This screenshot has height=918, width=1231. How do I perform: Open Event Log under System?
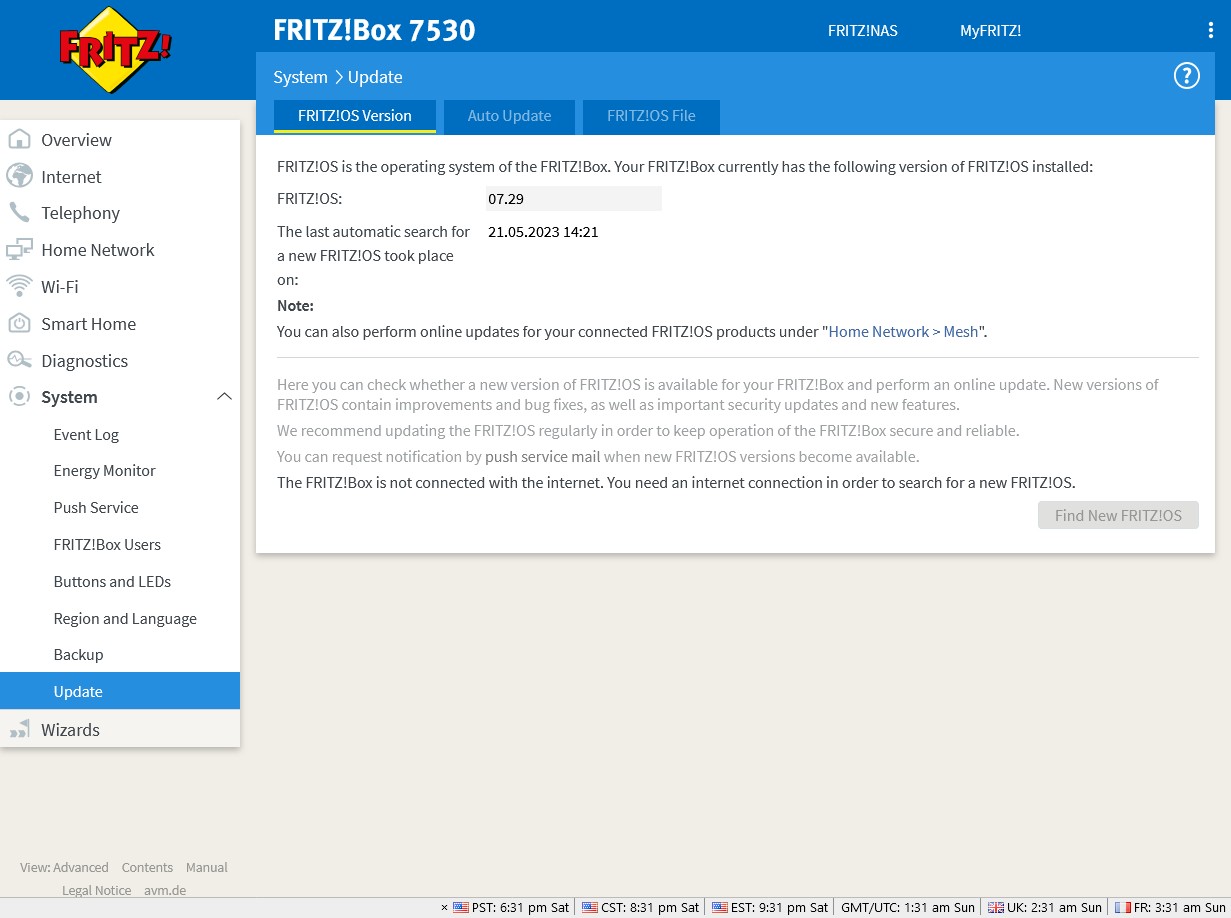(86, 435)
